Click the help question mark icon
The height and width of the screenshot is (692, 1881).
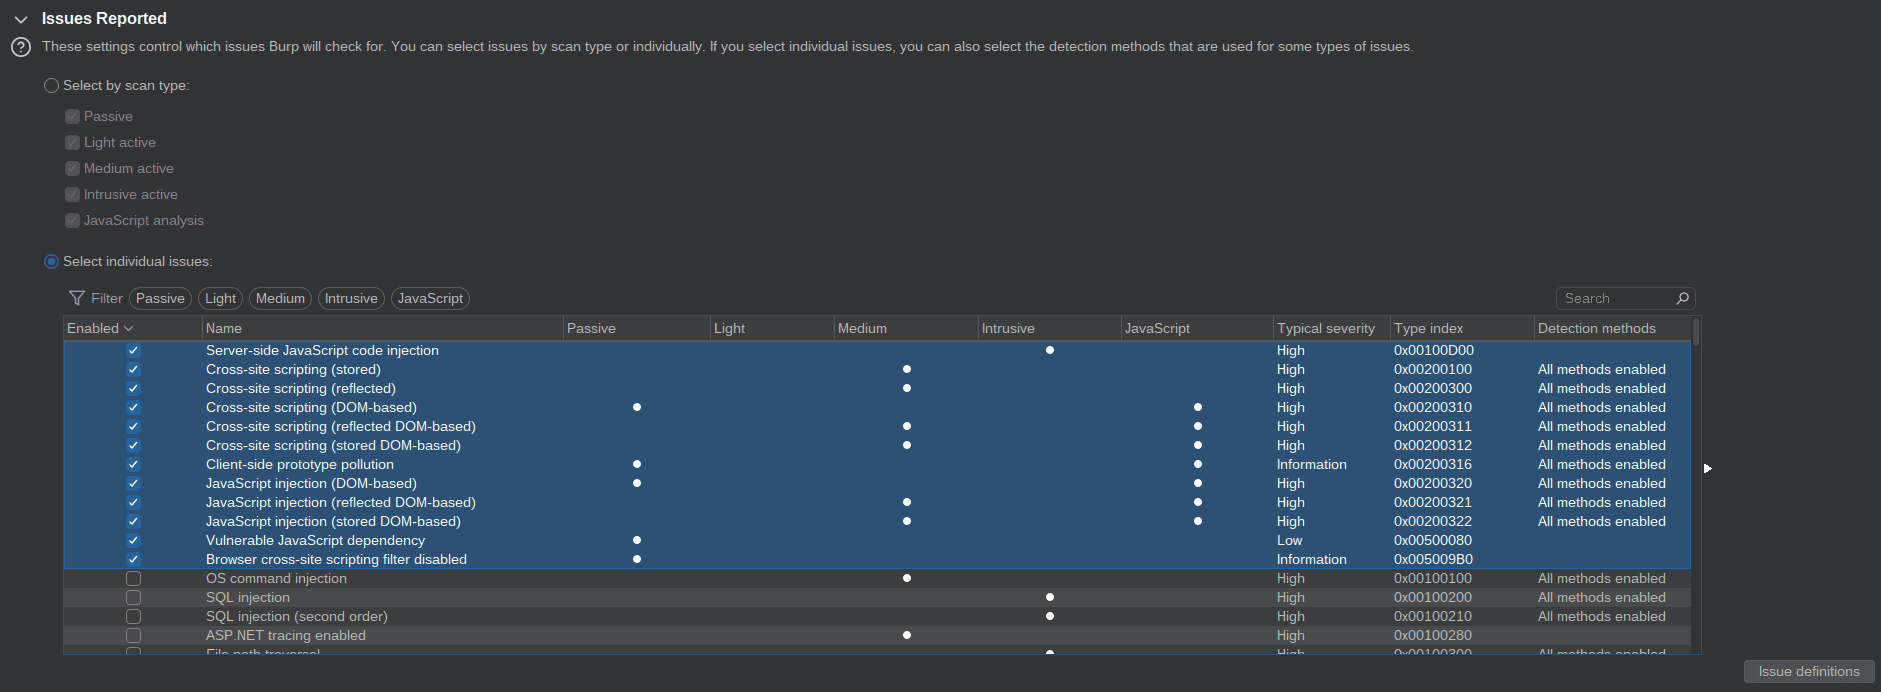pos(20,47)
